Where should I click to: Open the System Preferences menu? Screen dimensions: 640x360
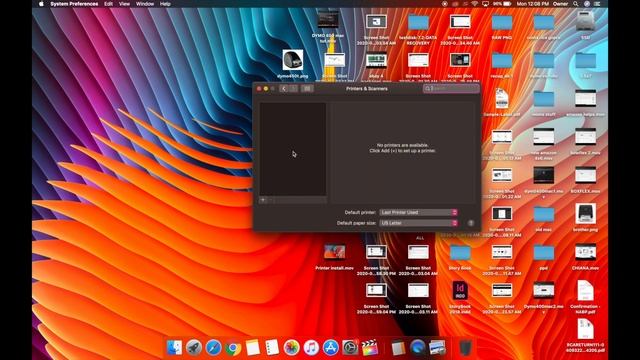pos(74,4)
